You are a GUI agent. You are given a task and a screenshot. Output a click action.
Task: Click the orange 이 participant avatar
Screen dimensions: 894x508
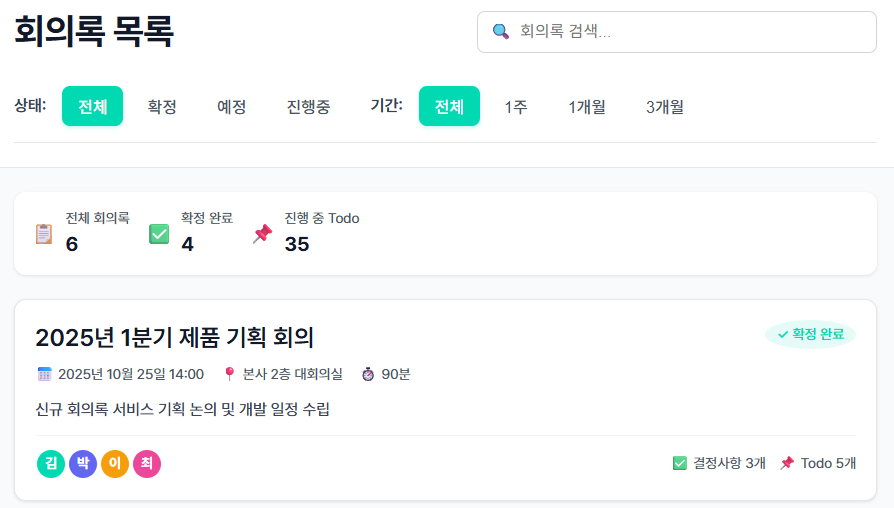click(x=115, y=464)
